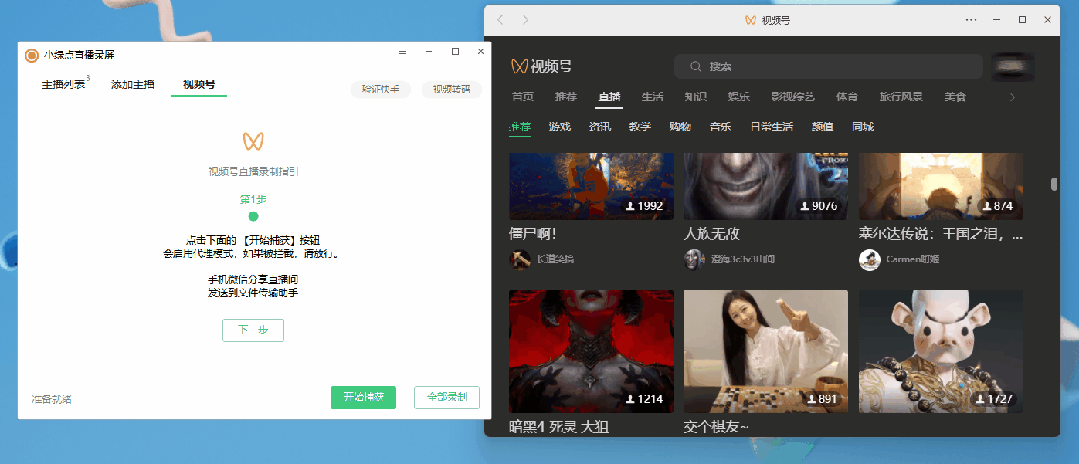Viewport: 1079px width, 464px height.
Task: Open the 僵尸啊! live stream thumbnail
Action: click(x=591, y=186)
